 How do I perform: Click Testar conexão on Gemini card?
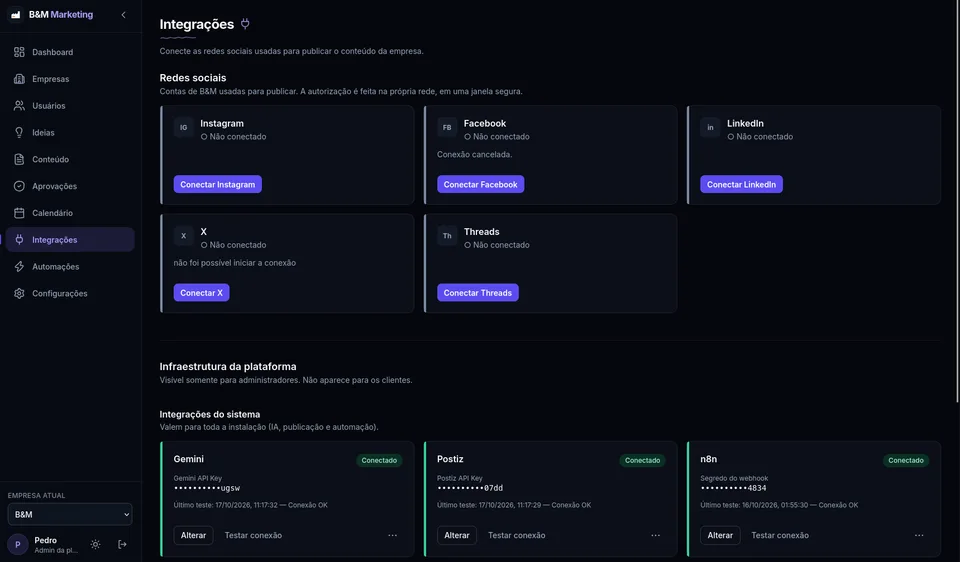pyautogui.click(x=253, y=535)
